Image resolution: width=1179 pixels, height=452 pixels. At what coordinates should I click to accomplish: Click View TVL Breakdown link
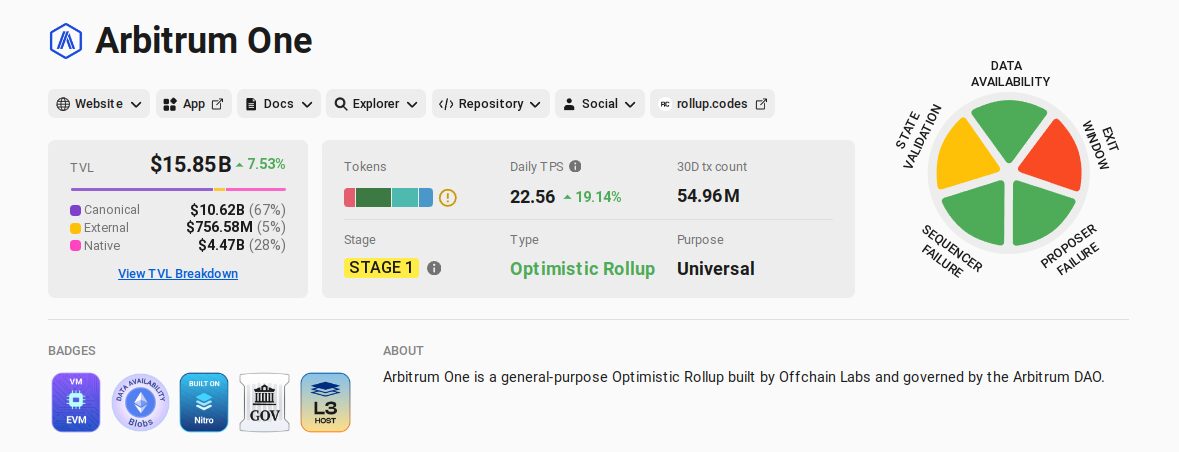[178, 274]
